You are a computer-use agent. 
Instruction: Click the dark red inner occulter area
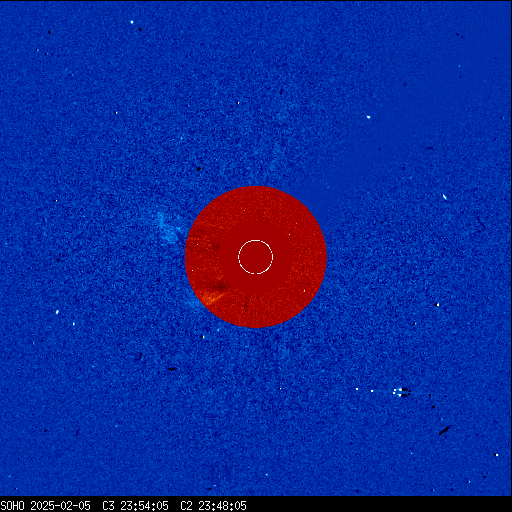point(256,257)
